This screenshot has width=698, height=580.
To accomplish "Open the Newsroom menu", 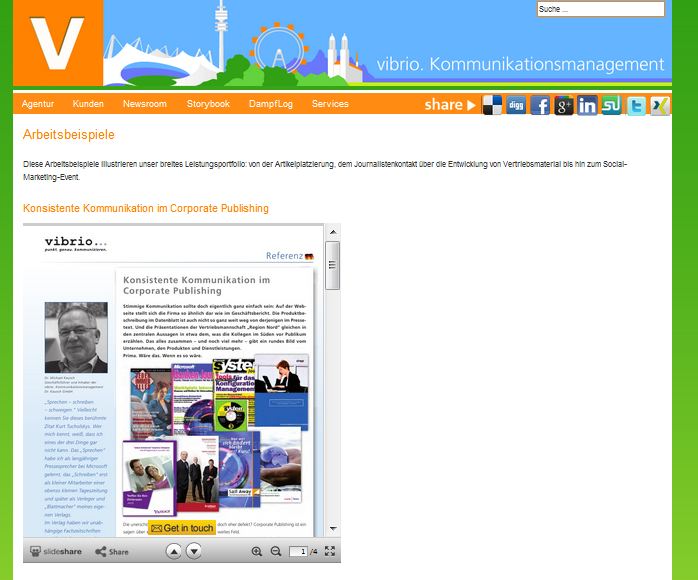I will point(145,104).
